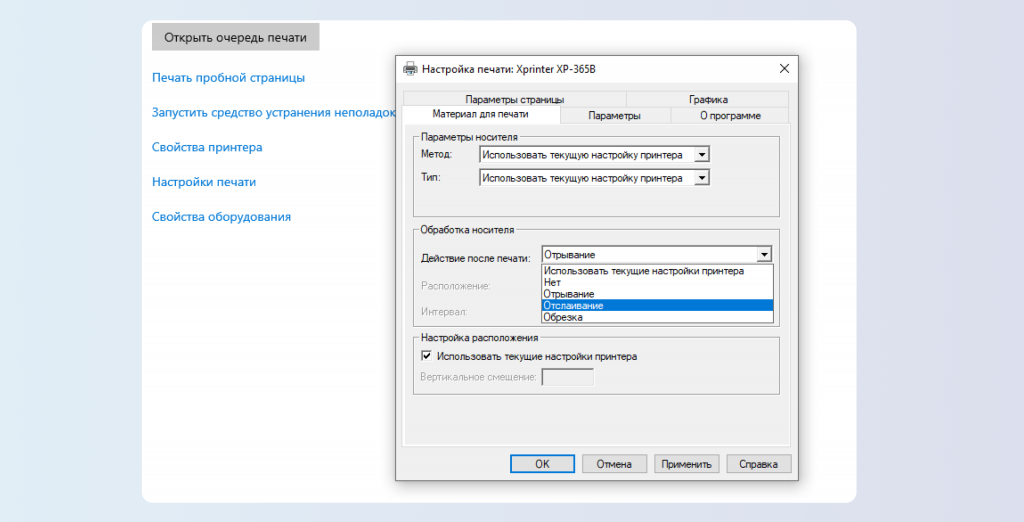Uncheck 'Использовать текущие настройки принтера' checkbox

(427, 356)
